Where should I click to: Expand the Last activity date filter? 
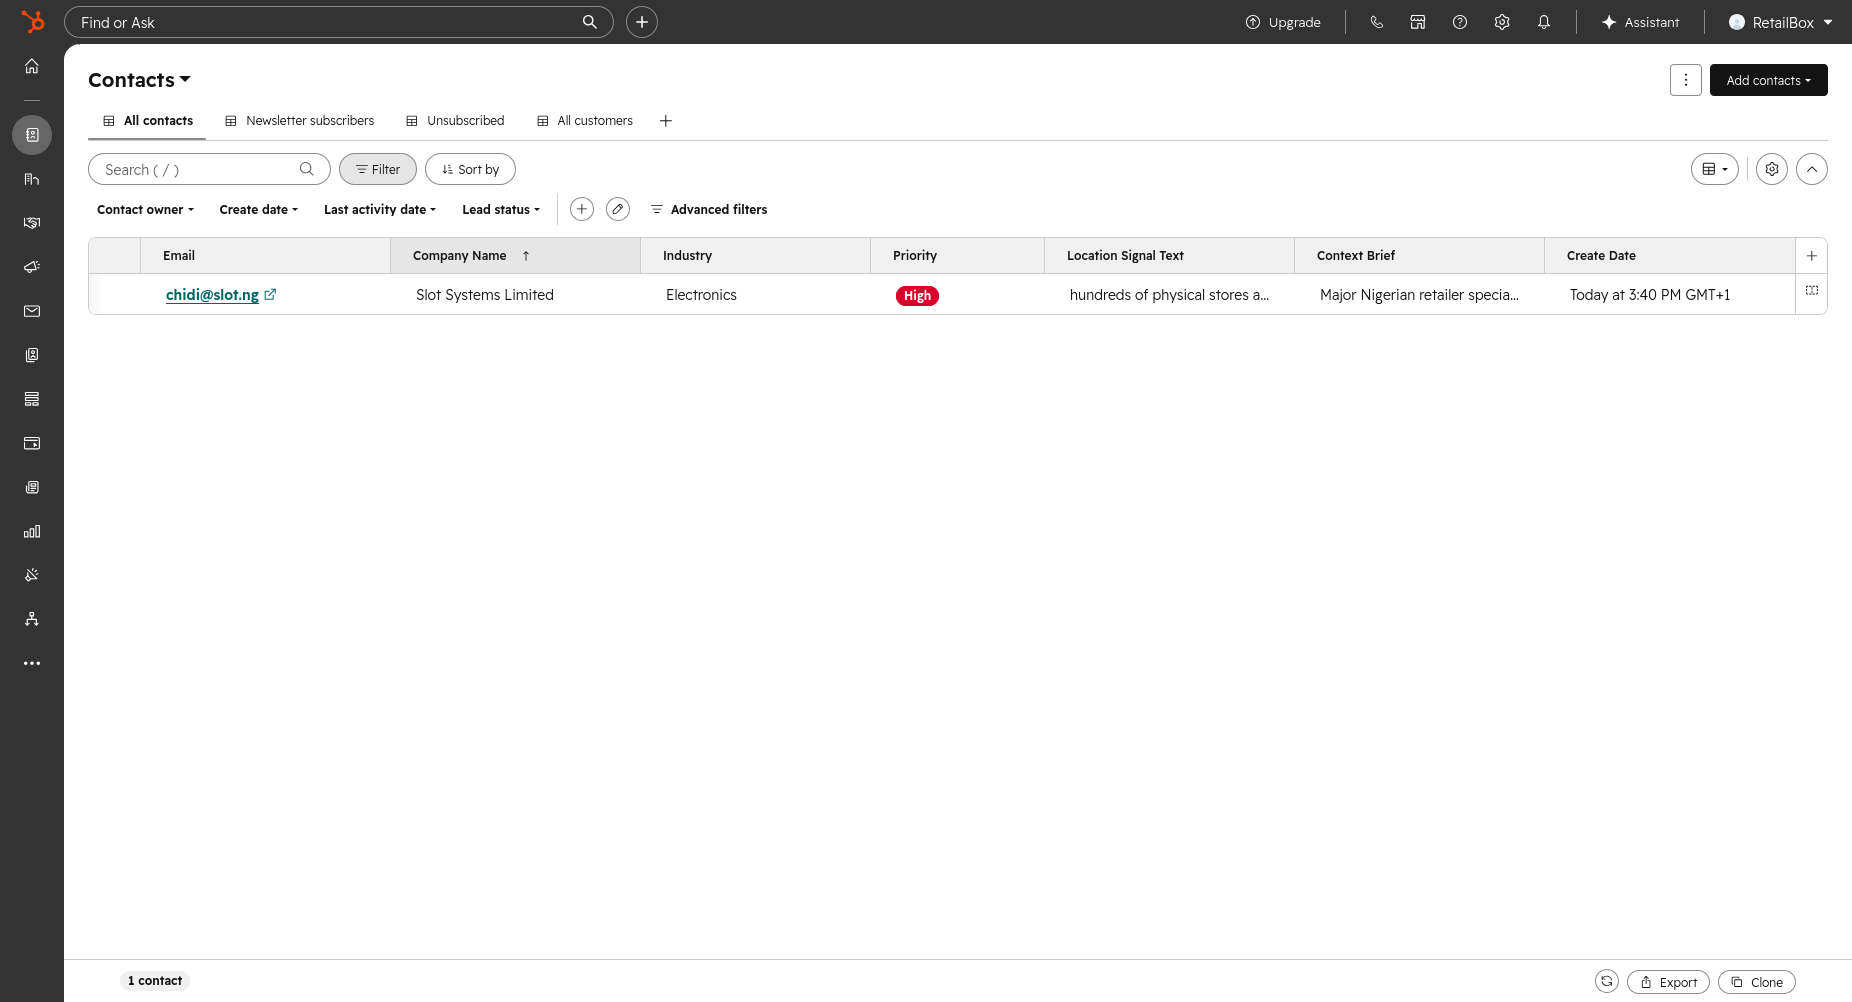click(380, 210)
